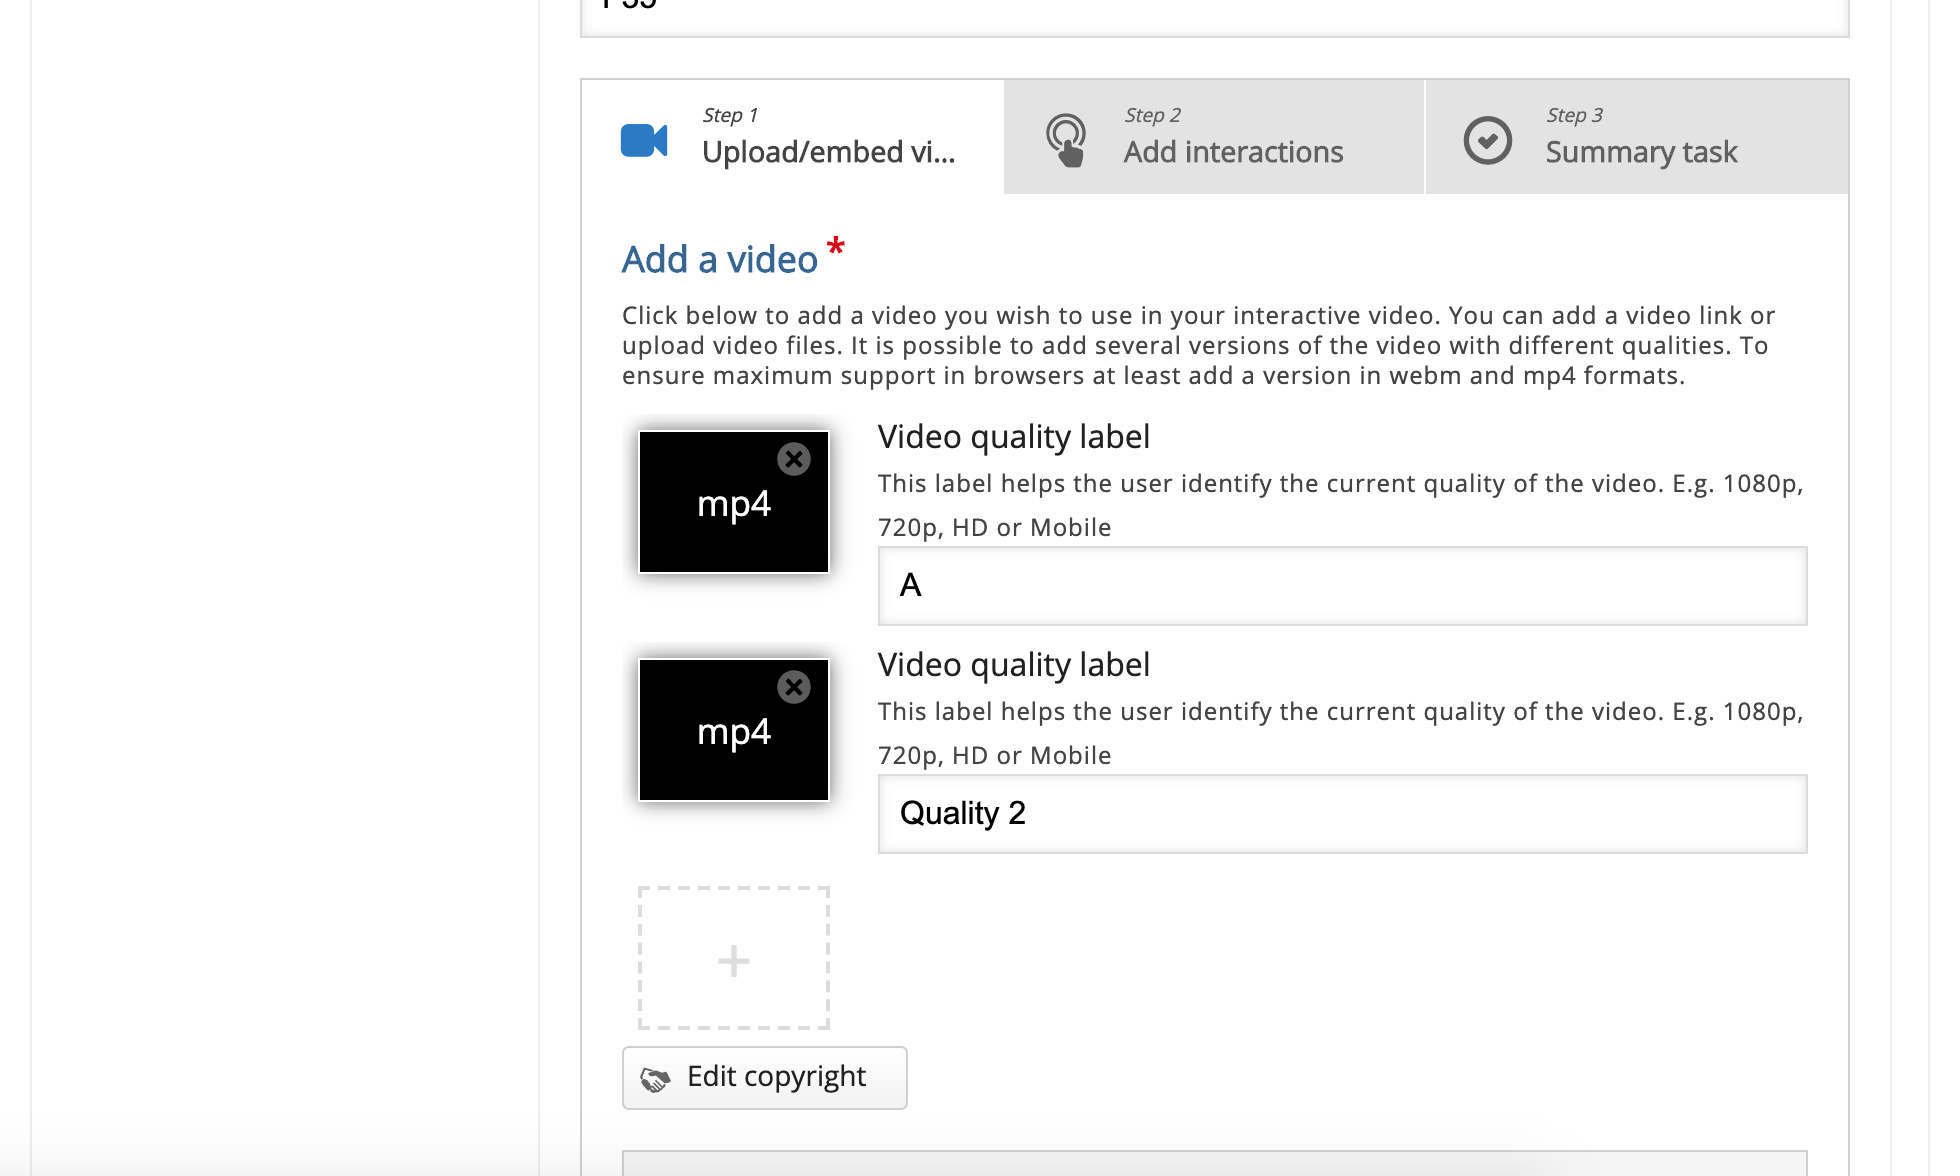Image resolution: width=1960 pixels, height=1176 pixels.
Task: Click the checkmark circle icon in Step 3
Action: click(1488, 140)
